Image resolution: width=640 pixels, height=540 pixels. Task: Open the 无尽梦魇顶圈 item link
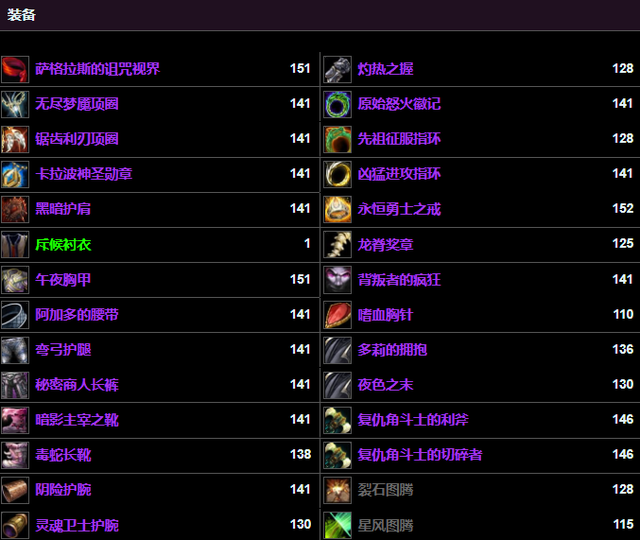[x=77, y=104]
